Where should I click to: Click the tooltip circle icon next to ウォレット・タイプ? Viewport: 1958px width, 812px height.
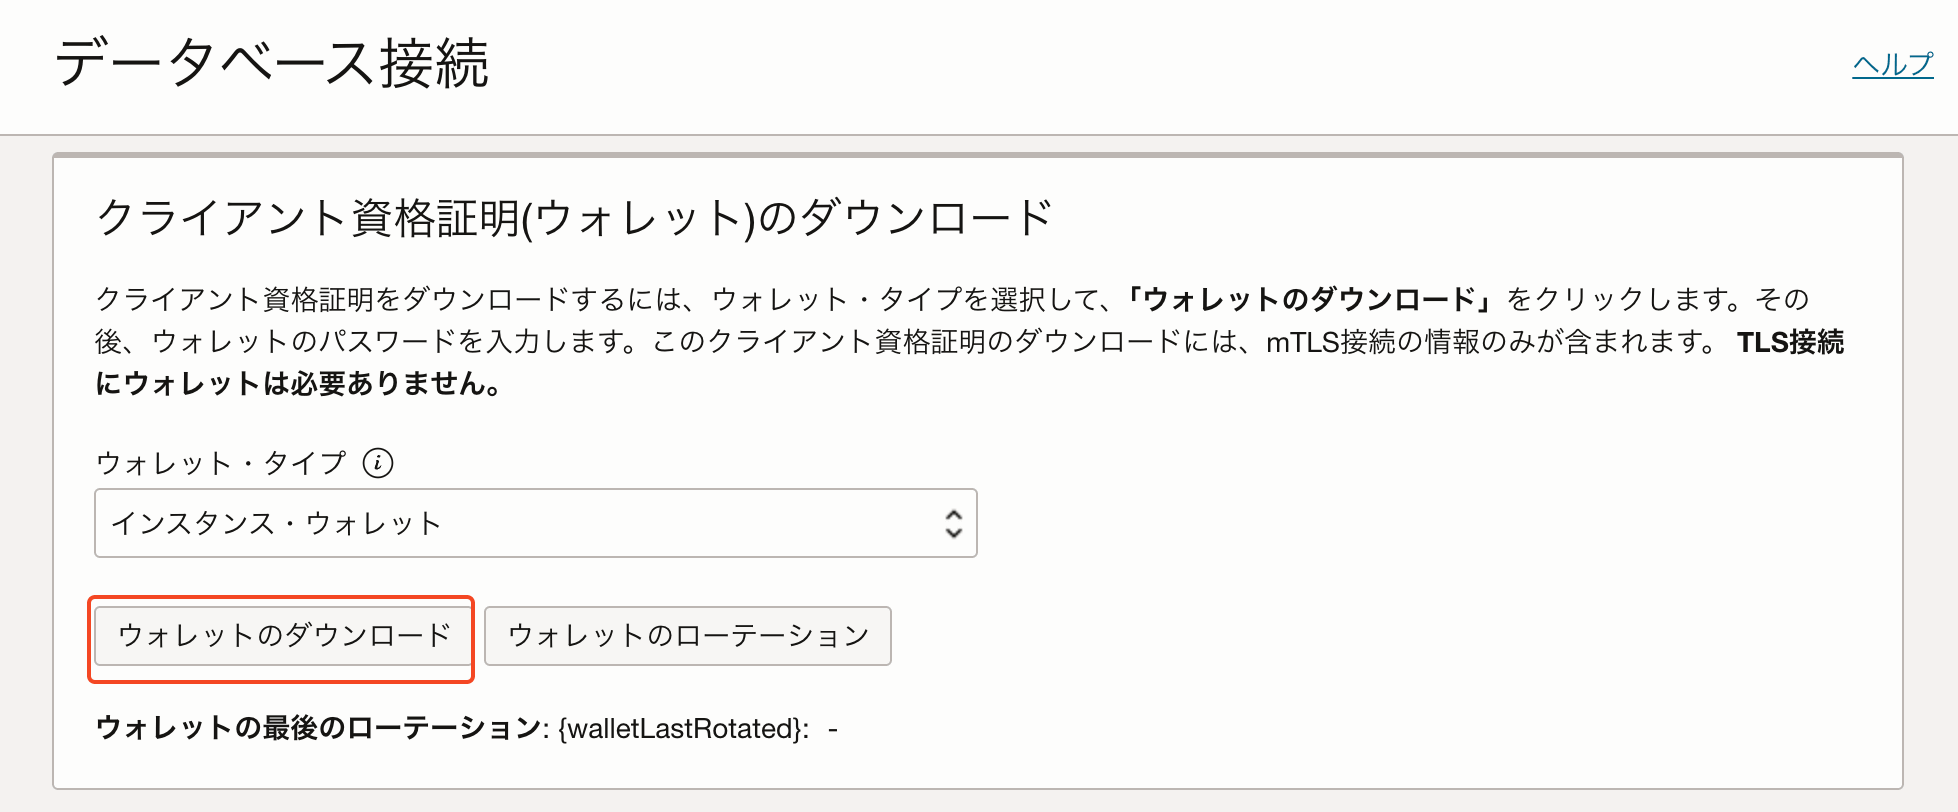point(378,462)
